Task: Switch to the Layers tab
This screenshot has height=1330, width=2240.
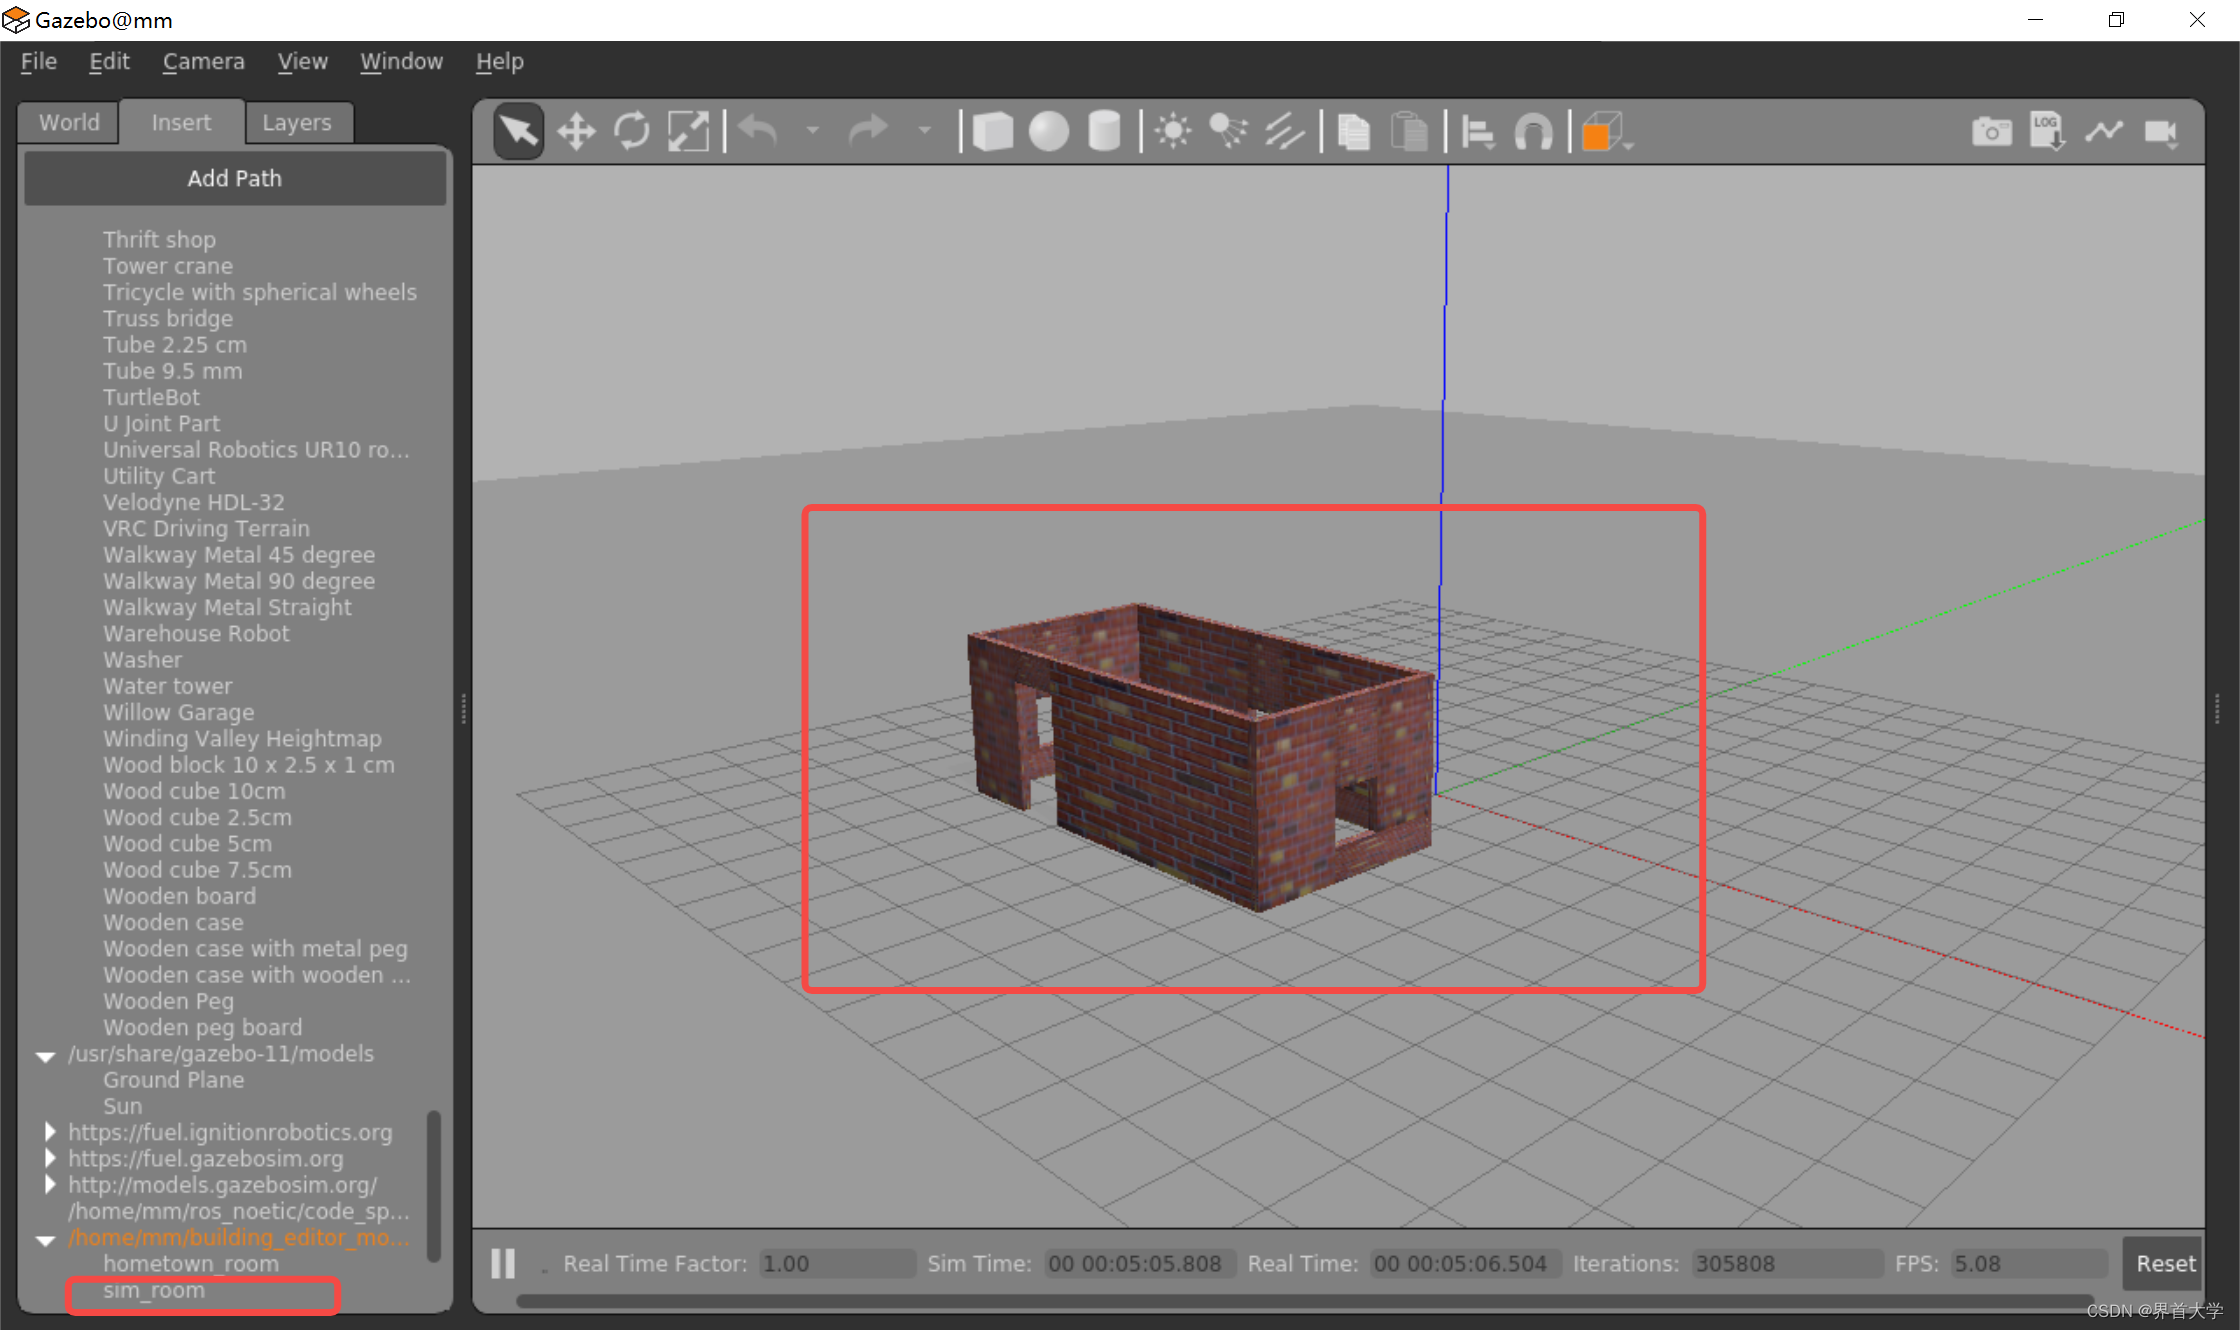Action: [x=296, y=123]
